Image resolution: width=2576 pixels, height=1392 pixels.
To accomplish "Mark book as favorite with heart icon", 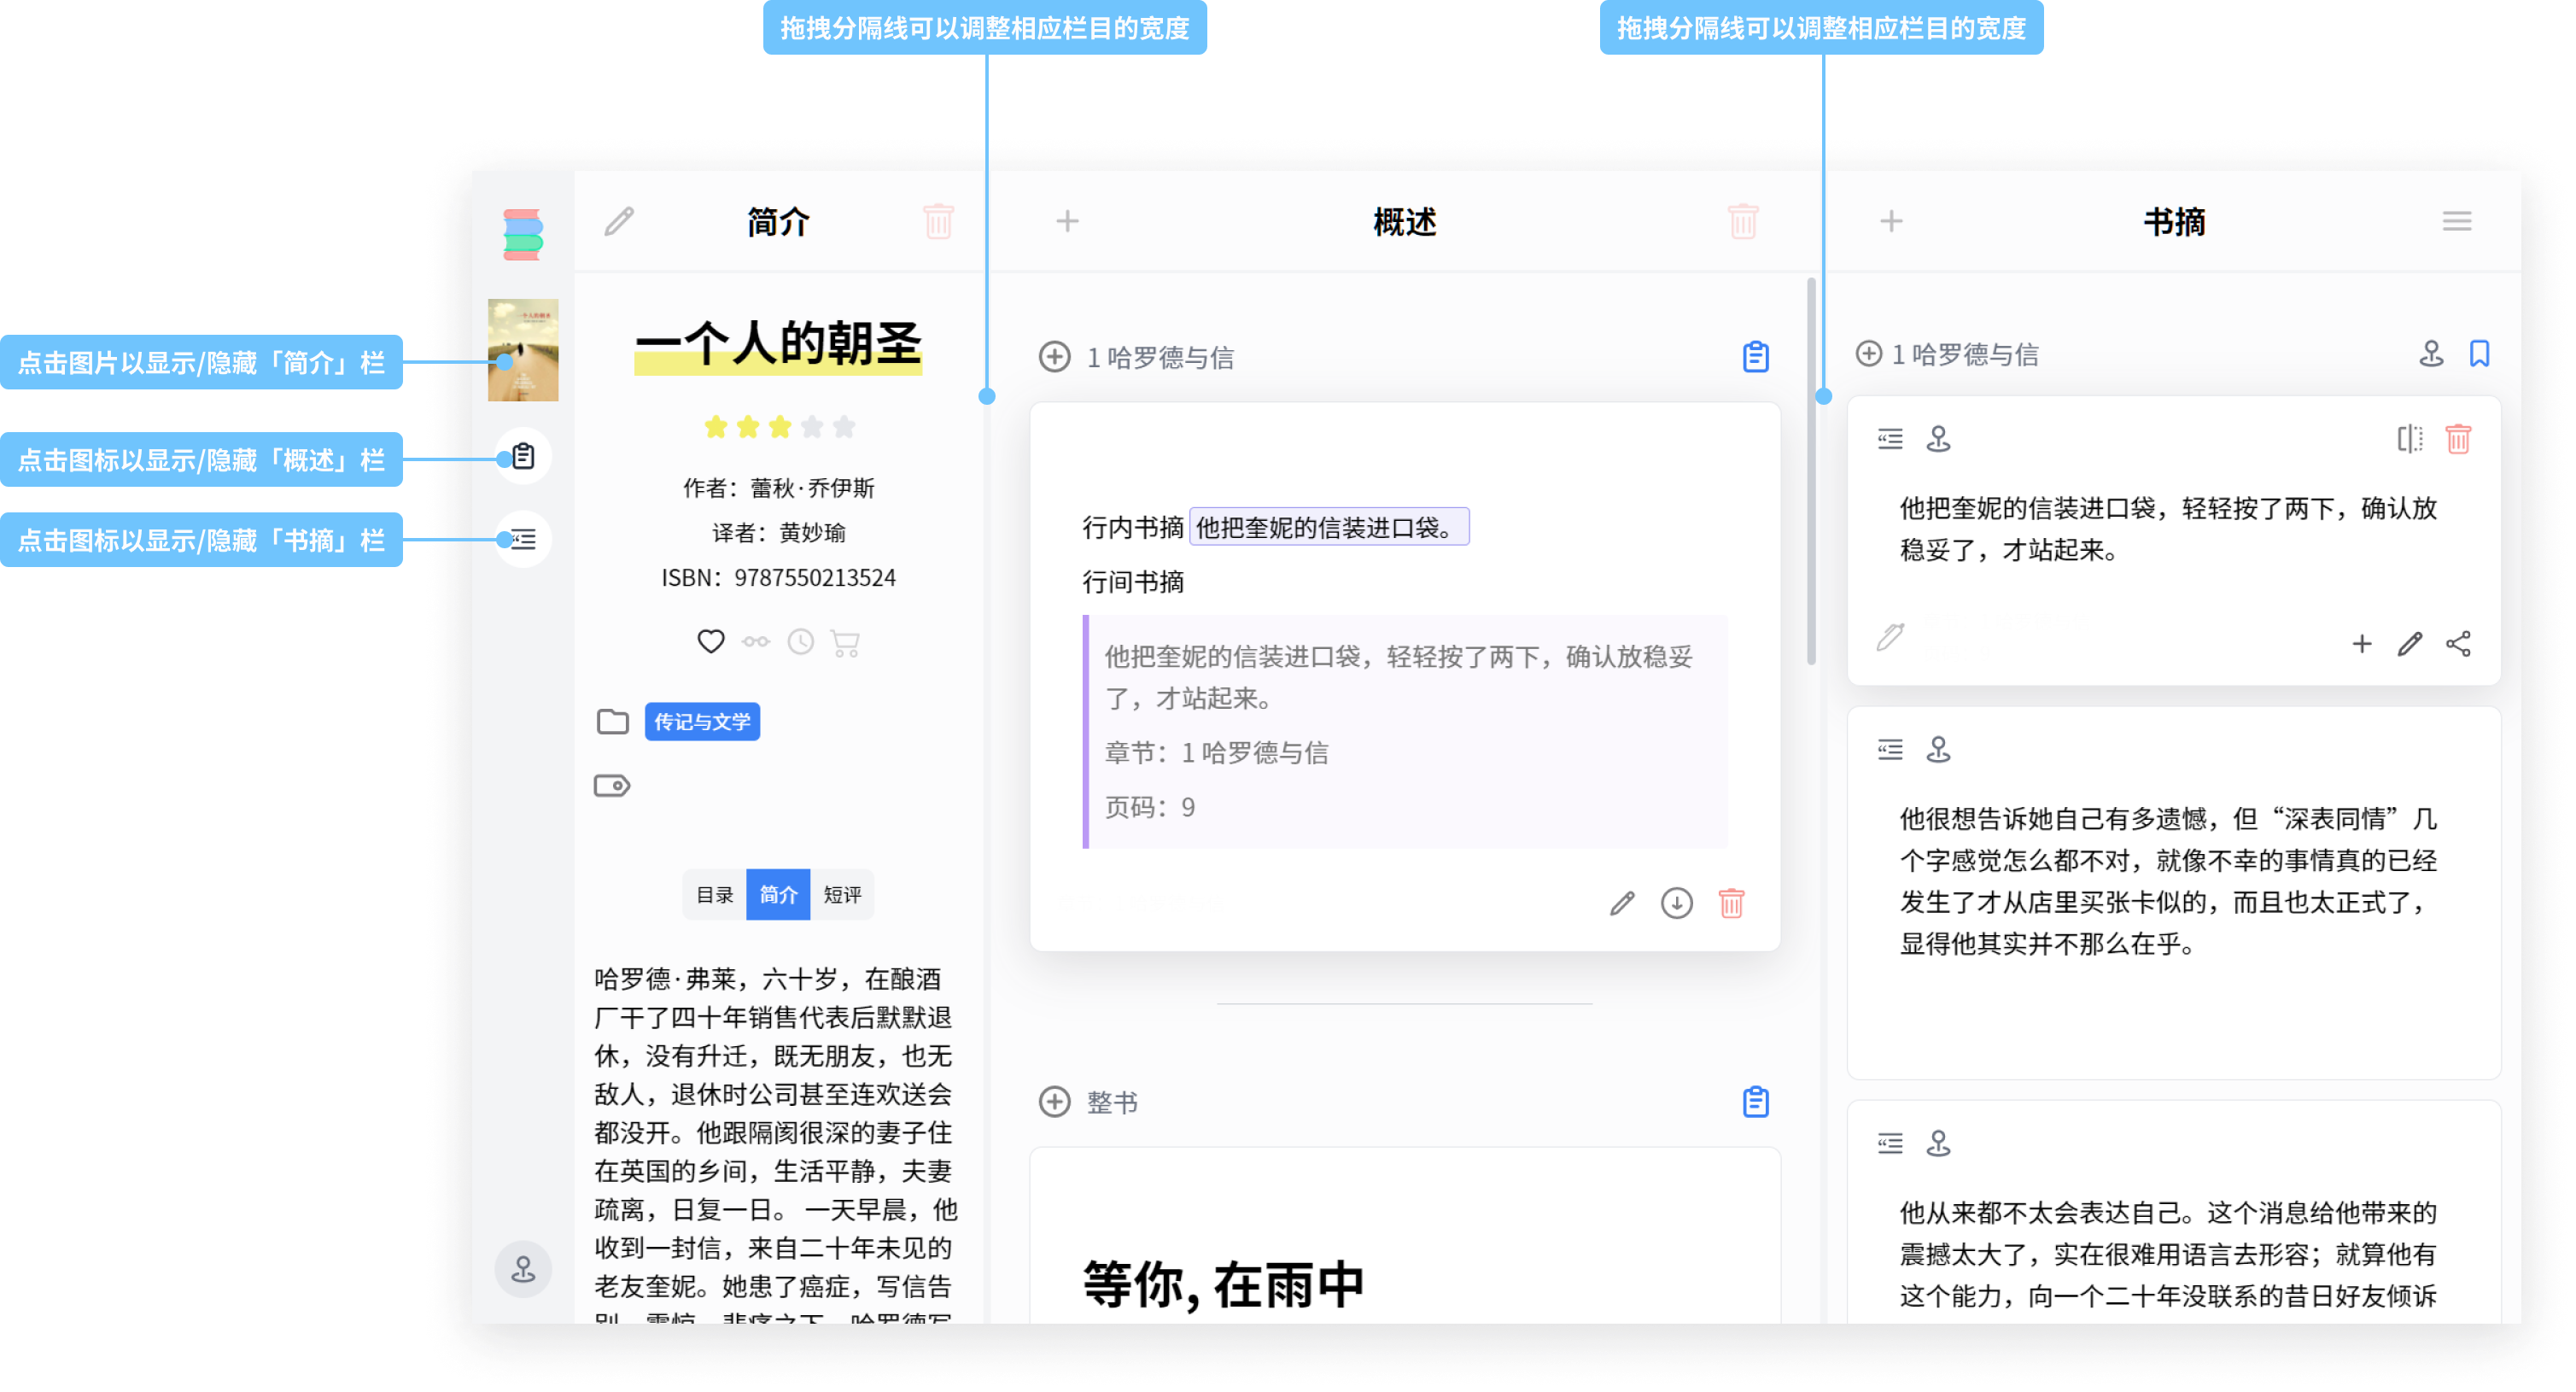I will 710,641.
